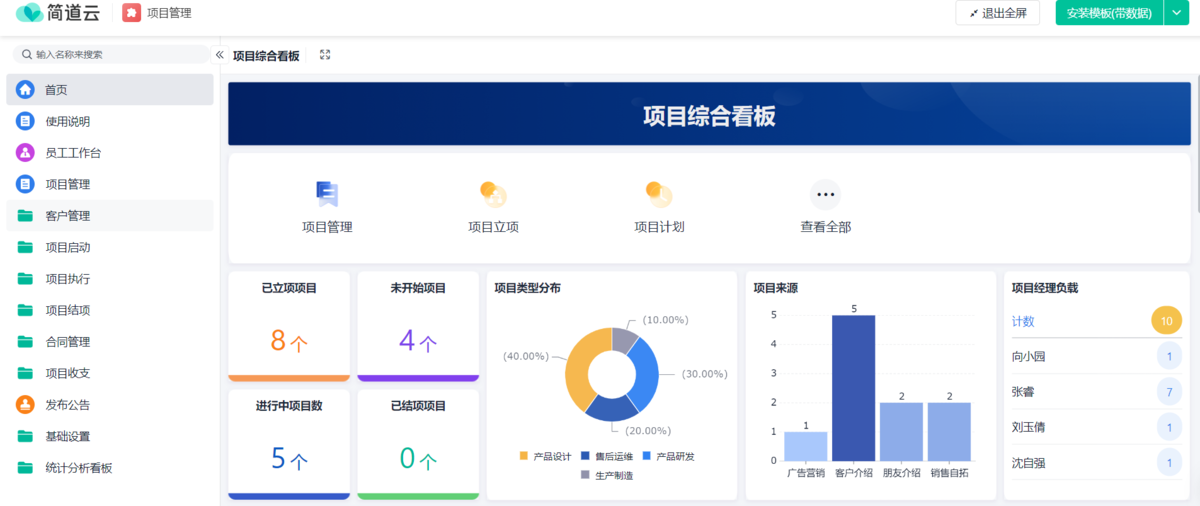Click the 项目结项 folder icon
Screen dimensions: 1200x506
point(26,310)
